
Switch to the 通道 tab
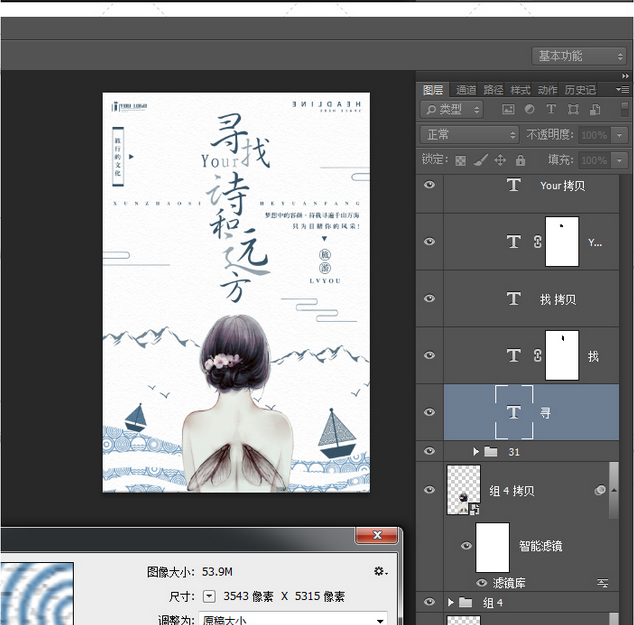click(x=466, y=90)
